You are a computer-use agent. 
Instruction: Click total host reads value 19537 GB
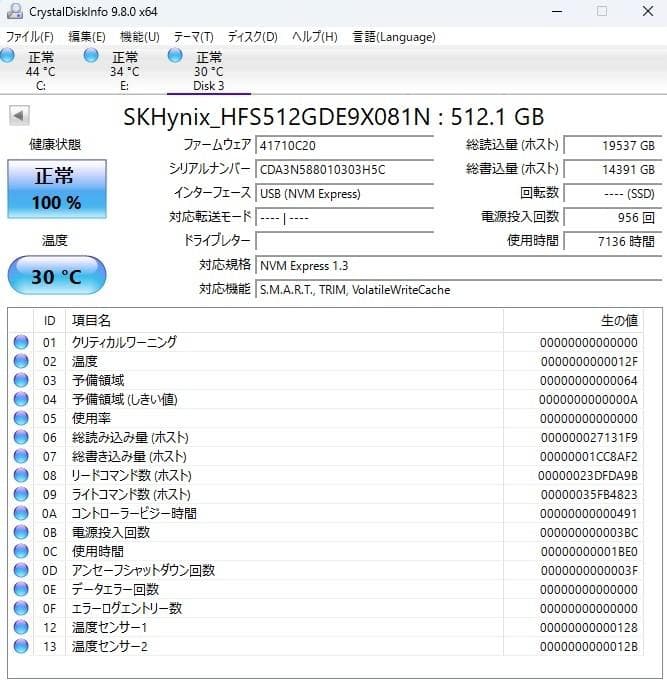tap(613, 145)
